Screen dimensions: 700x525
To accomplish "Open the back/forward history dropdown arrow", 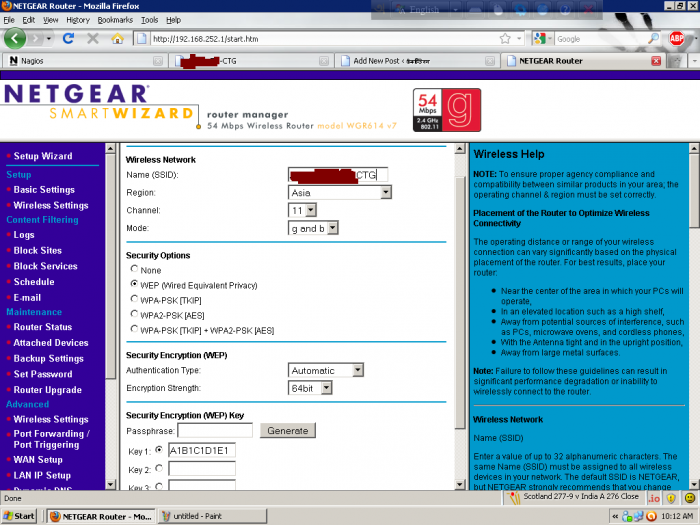I will point(49,39).
